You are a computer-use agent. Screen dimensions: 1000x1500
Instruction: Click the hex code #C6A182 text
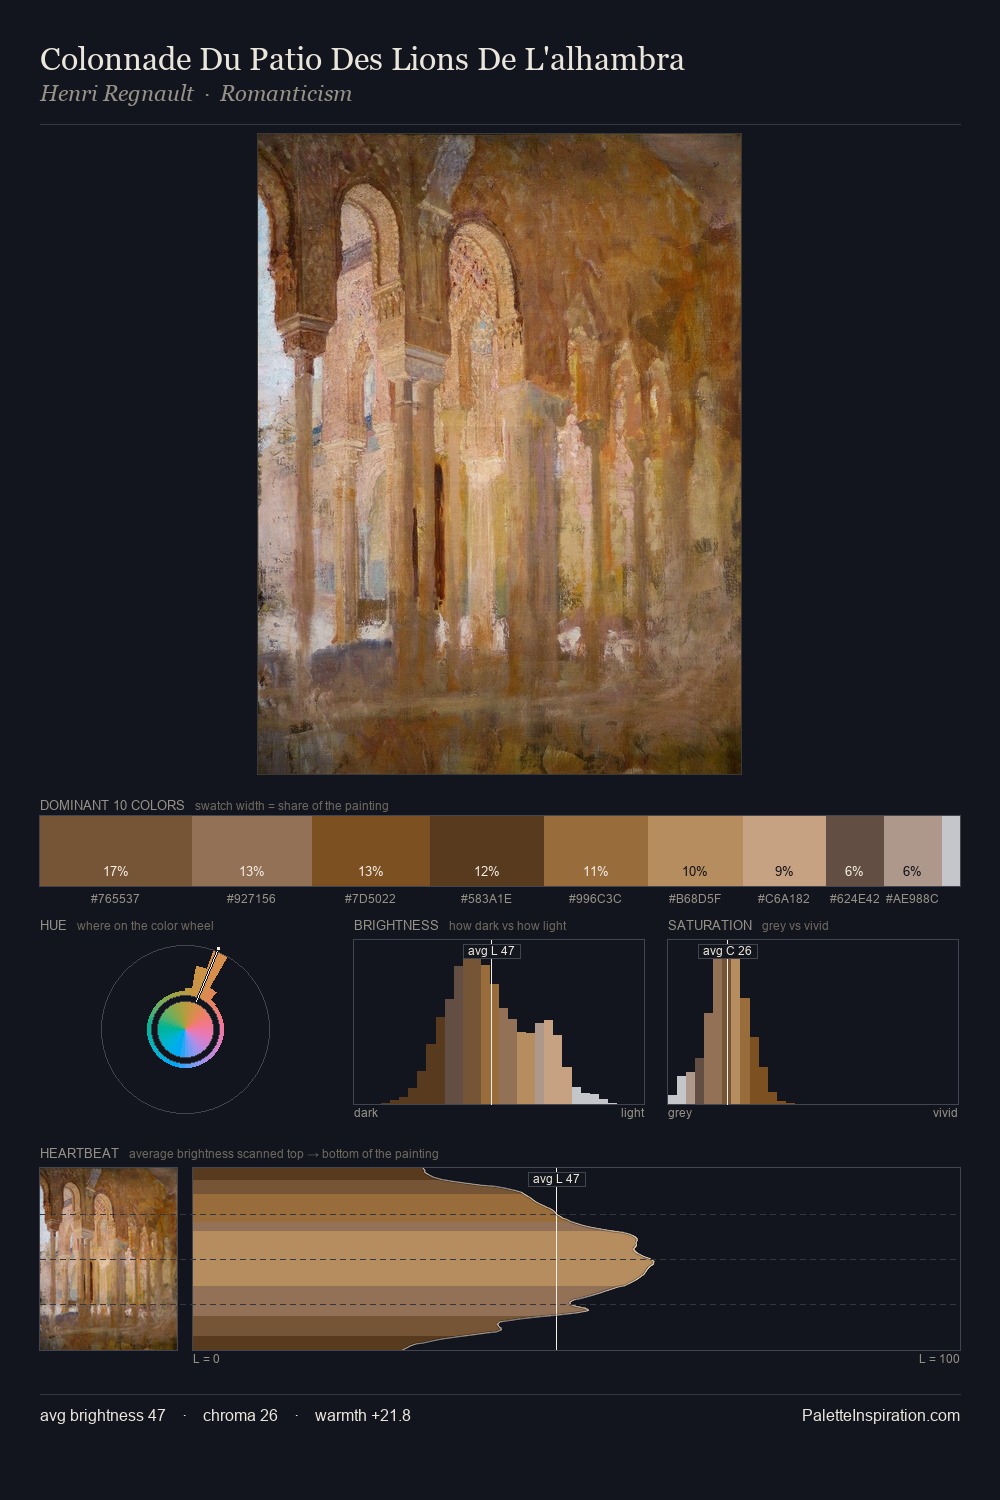click(x=784, y=898)
